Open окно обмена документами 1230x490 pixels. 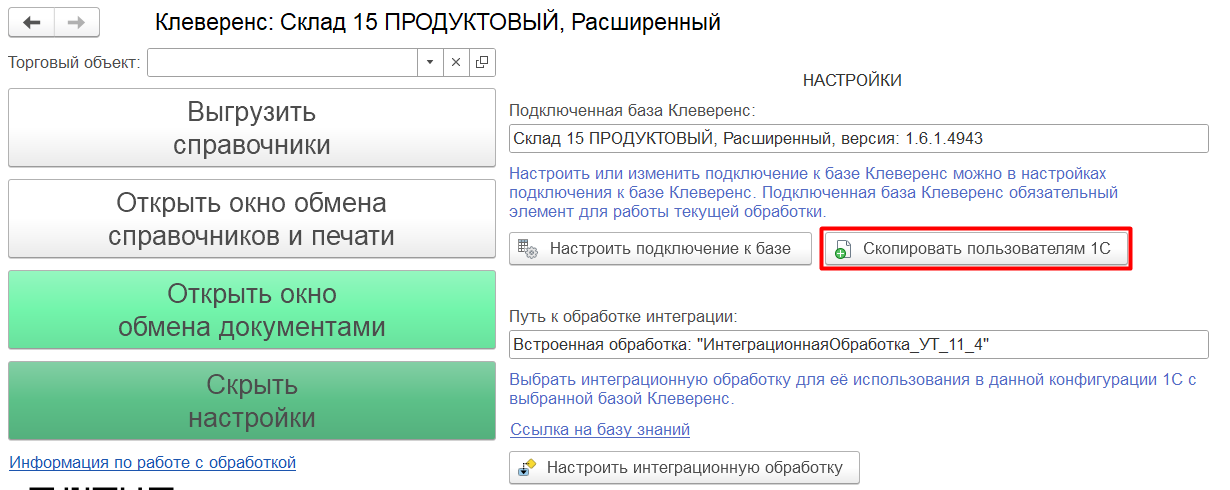pyautogui.click(x=252, y=310)
